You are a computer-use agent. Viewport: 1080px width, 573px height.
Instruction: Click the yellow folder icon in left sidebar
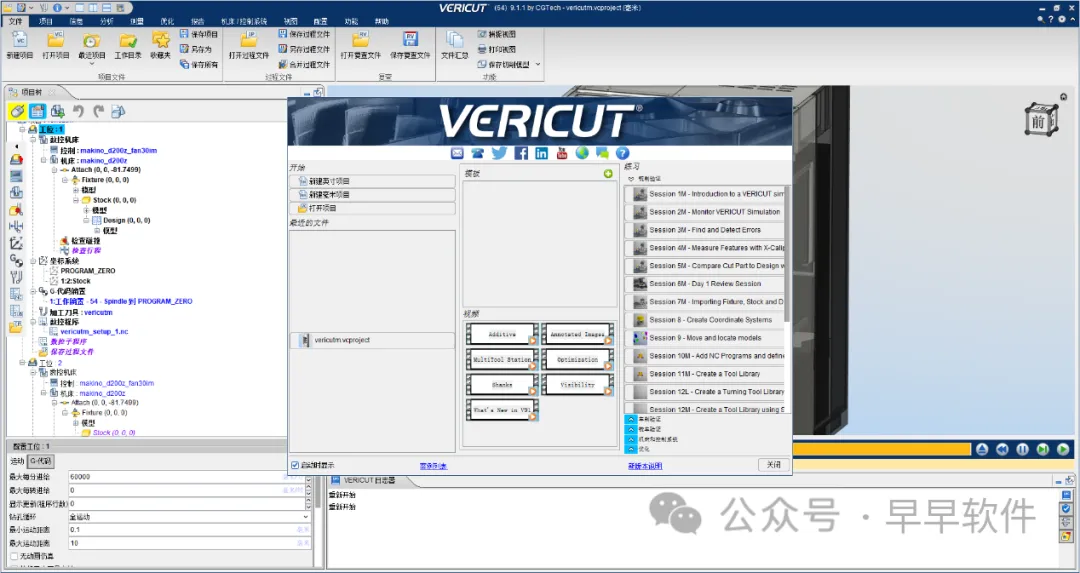coord(16,327)
